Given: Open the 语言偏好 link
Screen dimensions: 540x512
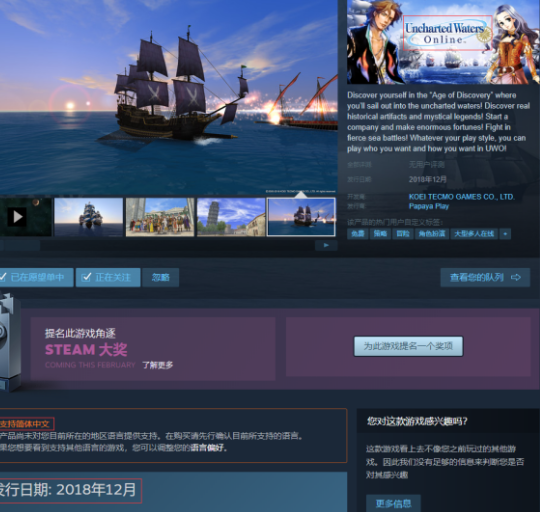Looking at the screenshot, I should tap(207, 448).
